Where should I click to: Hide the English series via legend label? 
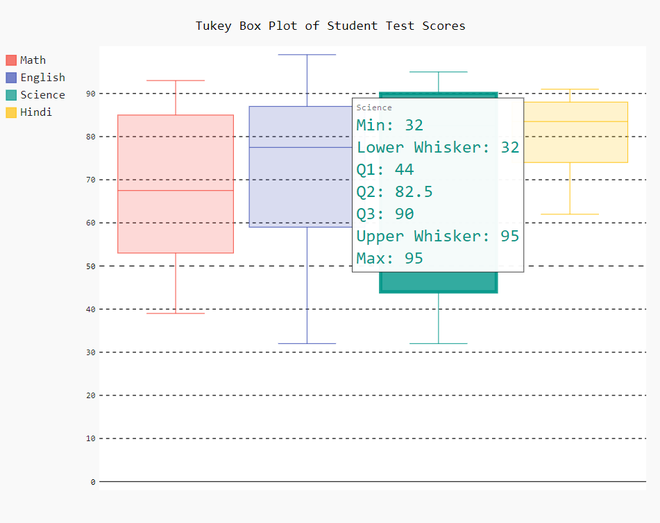42,77
